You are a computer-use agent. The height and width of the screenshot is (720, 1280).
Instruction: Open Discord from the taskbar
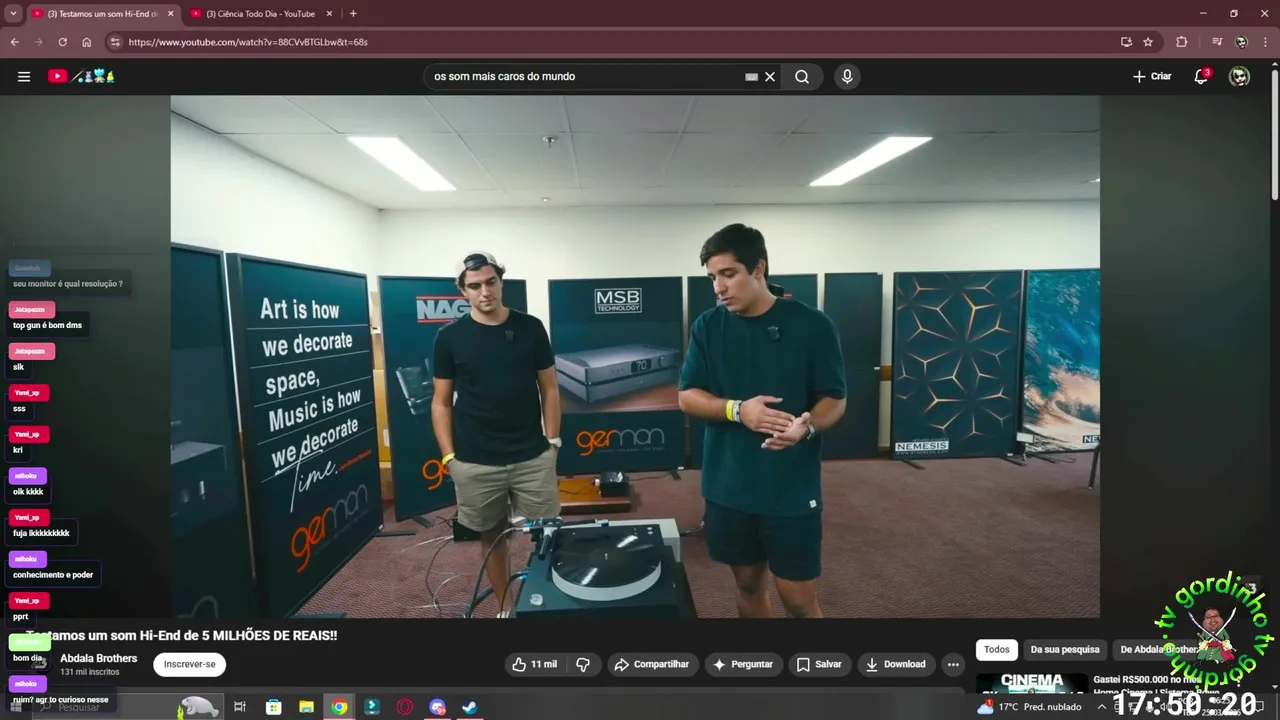pyautogui.click(x=437, y=707)
